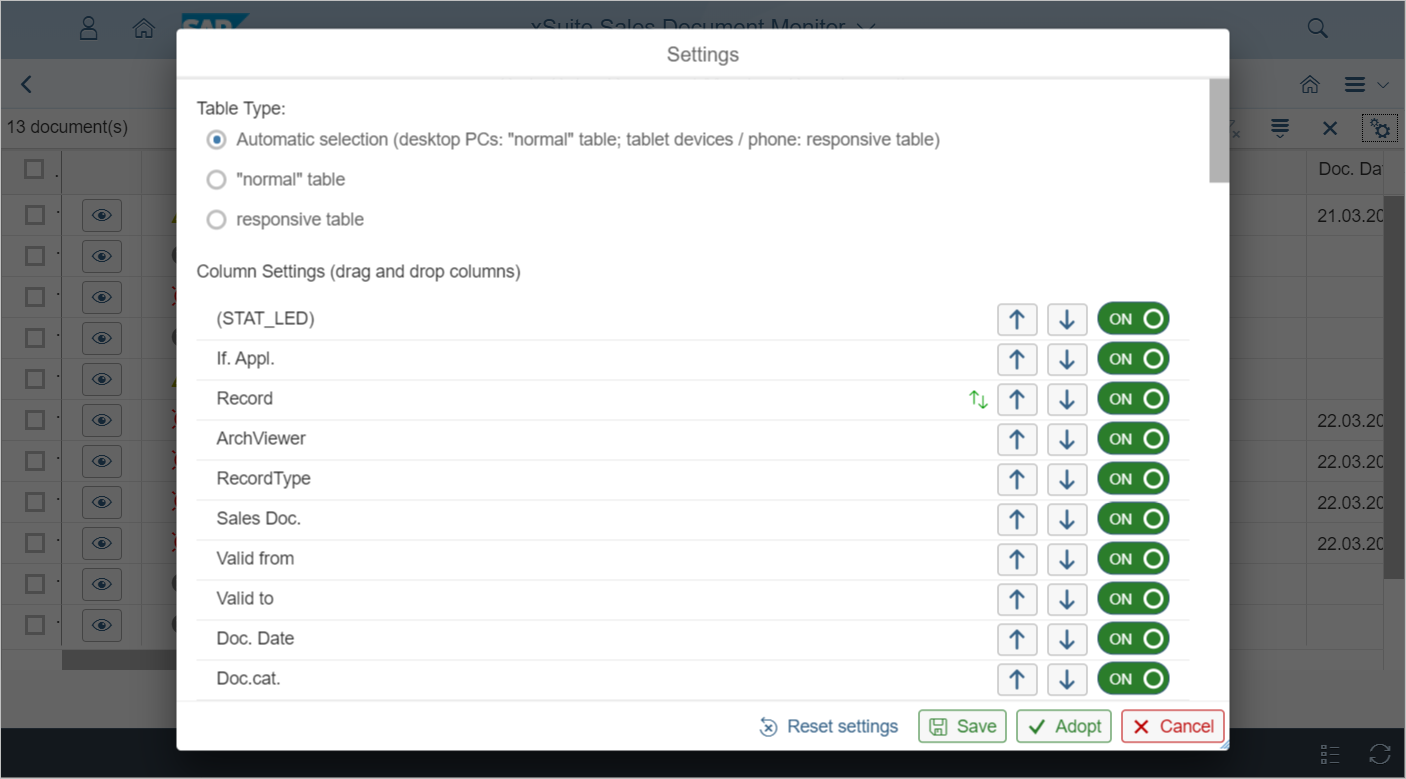Move (STAT_LED) column down one position
The width and height of the screenshot is (1406, 779).
pyautogui.click(x=1067, y=319)
